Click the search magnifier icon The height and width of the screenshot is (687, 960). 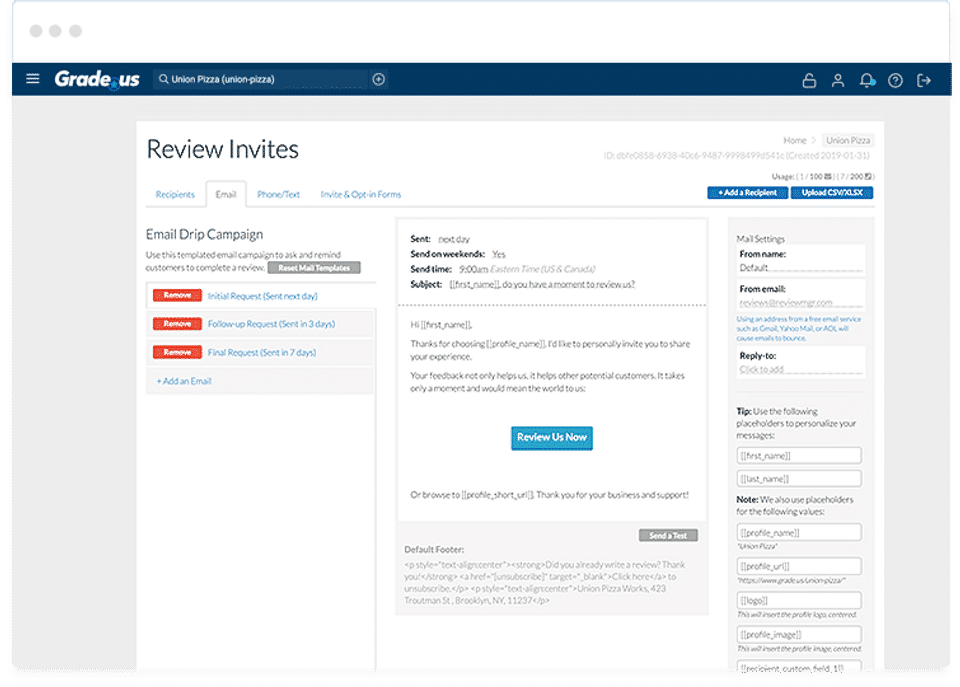(x=163, y=79)
